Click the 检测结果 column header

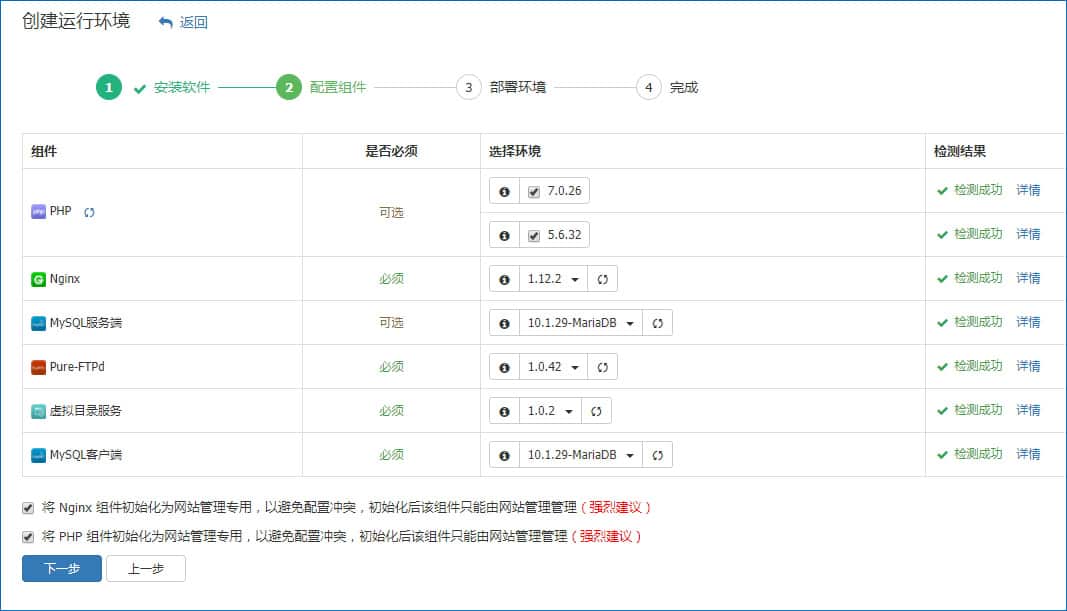[x=959, y=151]
